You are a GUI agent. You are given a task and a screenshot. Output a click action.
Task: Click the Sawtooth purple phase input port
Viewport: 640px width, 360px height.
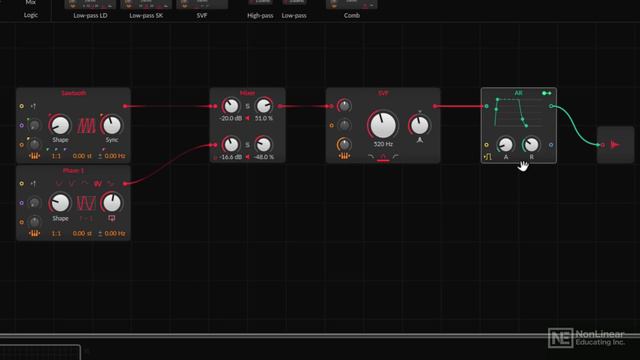22,125
